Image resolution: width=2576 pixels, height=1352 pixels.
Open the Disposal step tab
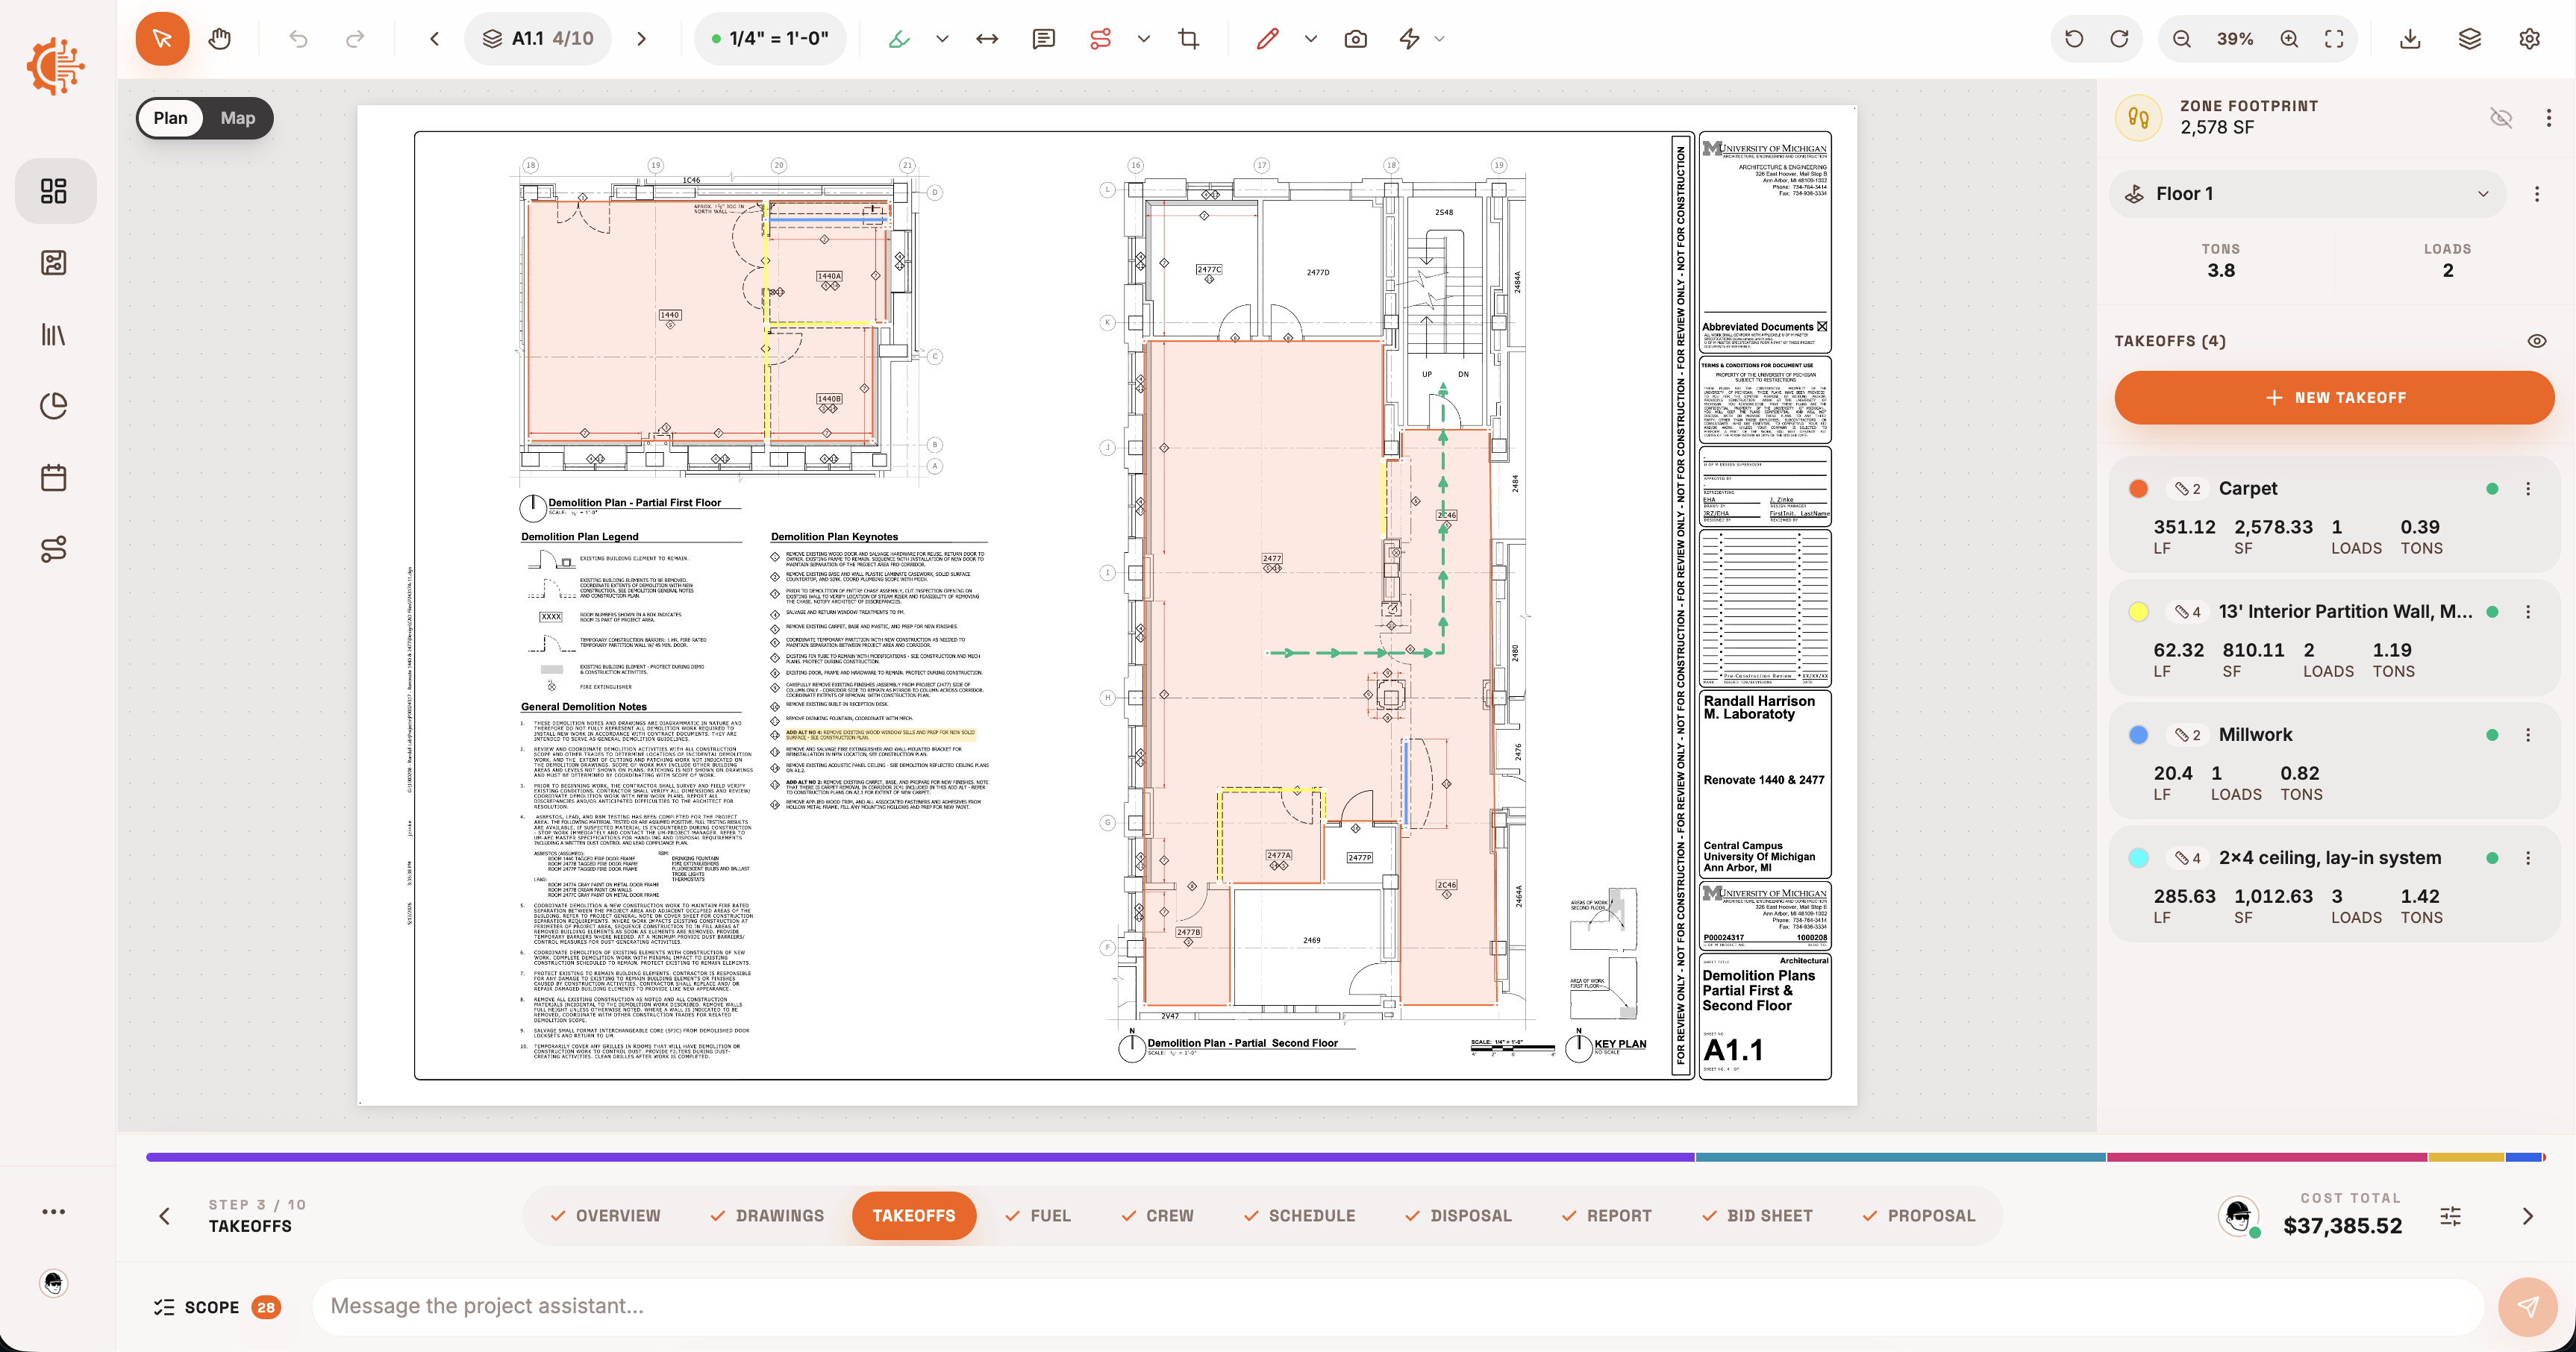point(1459,1216)
